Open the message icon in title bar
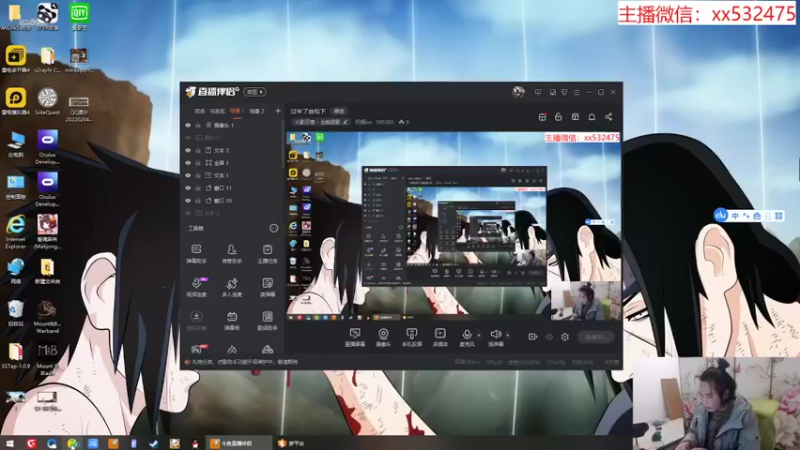The width and height of the screenshot is (800, 450). pos(538,92)
